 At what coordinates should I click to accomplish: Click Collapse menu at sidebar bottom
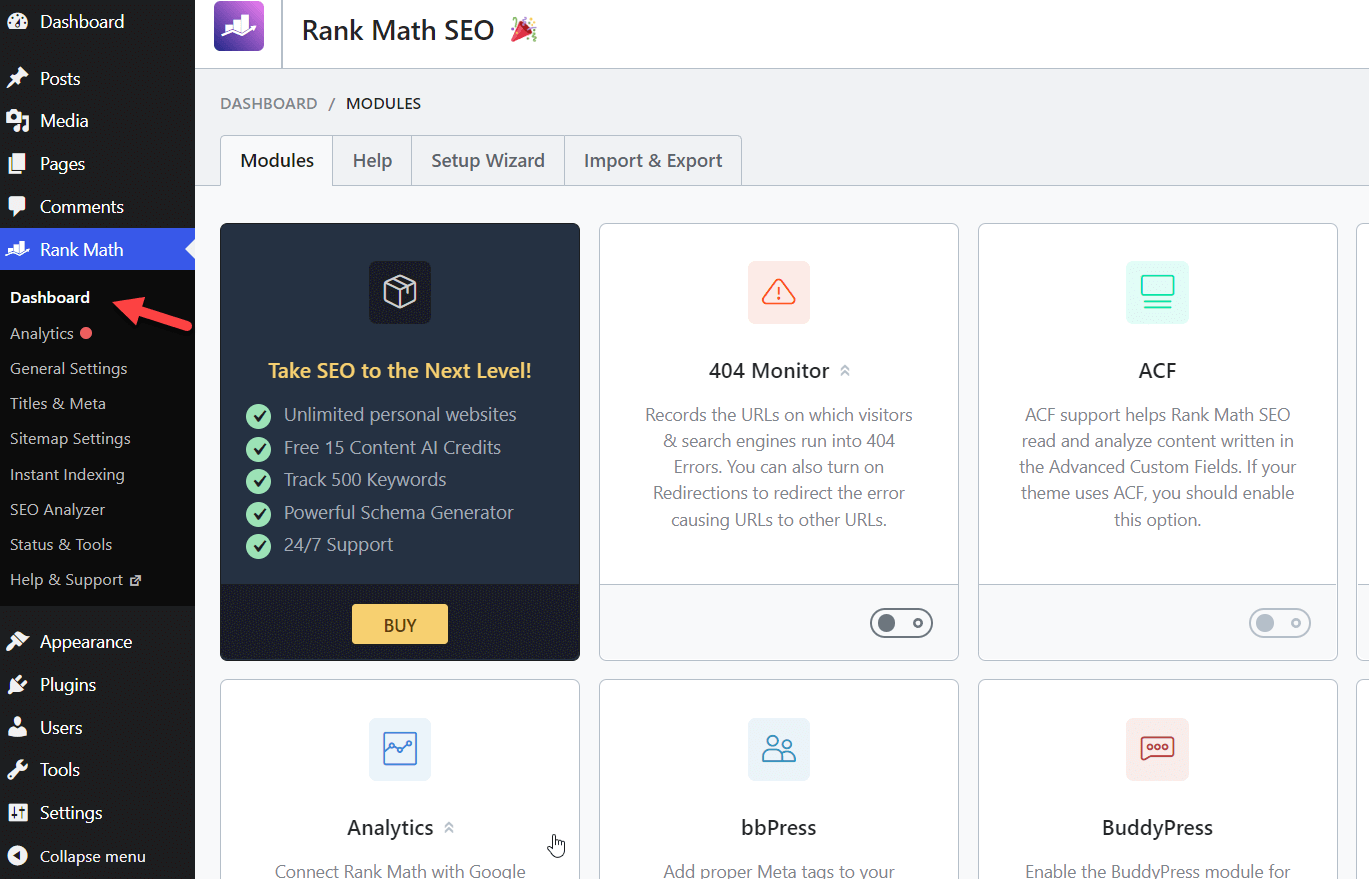tap(90, 856)
